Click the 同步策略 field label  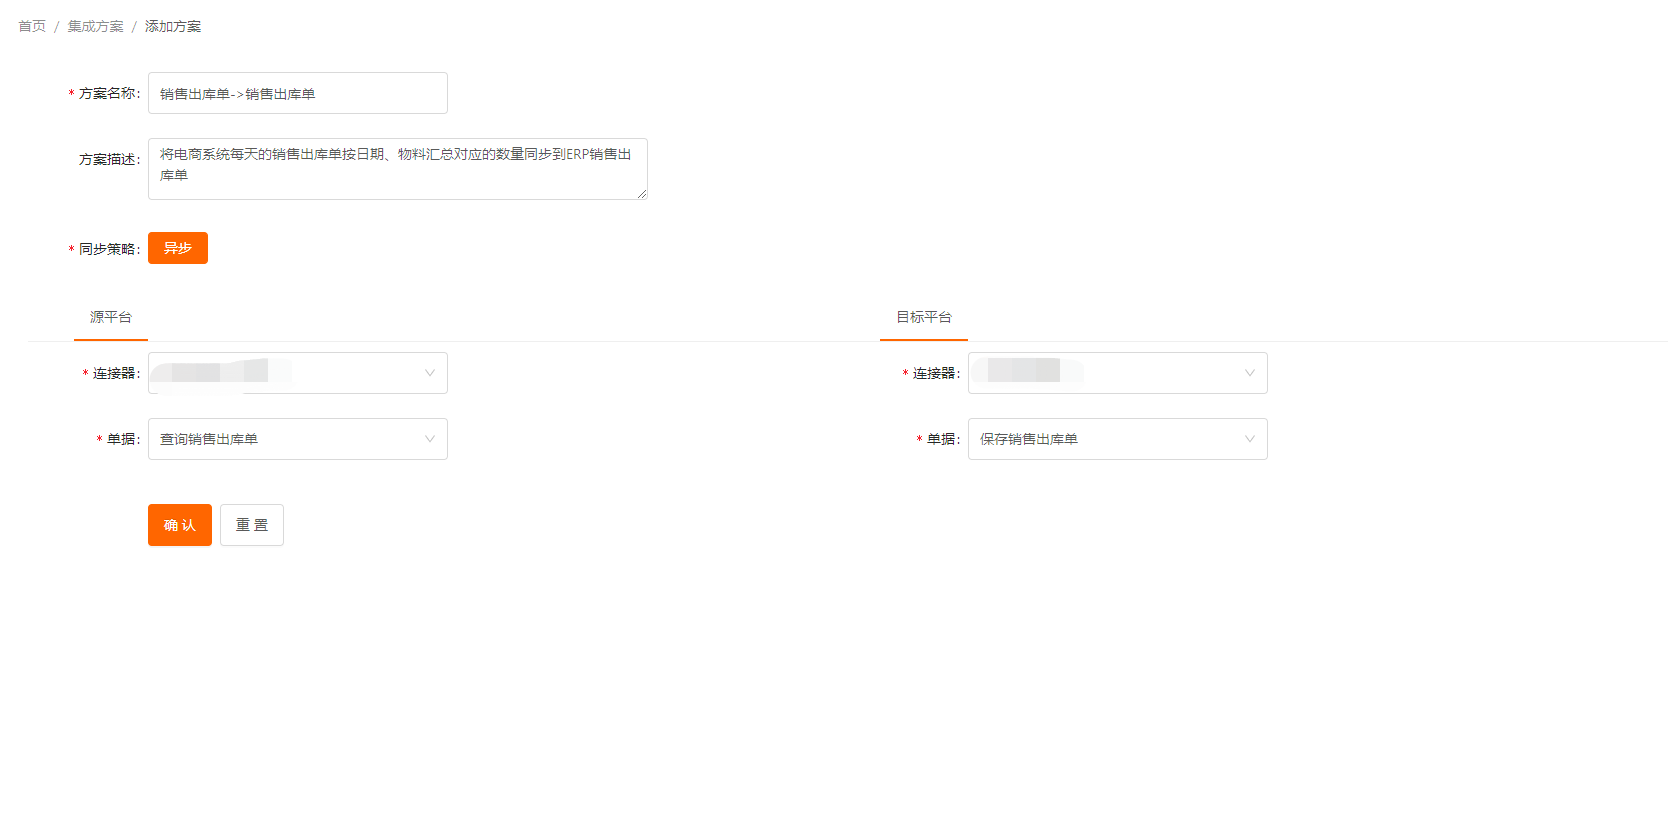pyautogui.click(x=108, y=249)
